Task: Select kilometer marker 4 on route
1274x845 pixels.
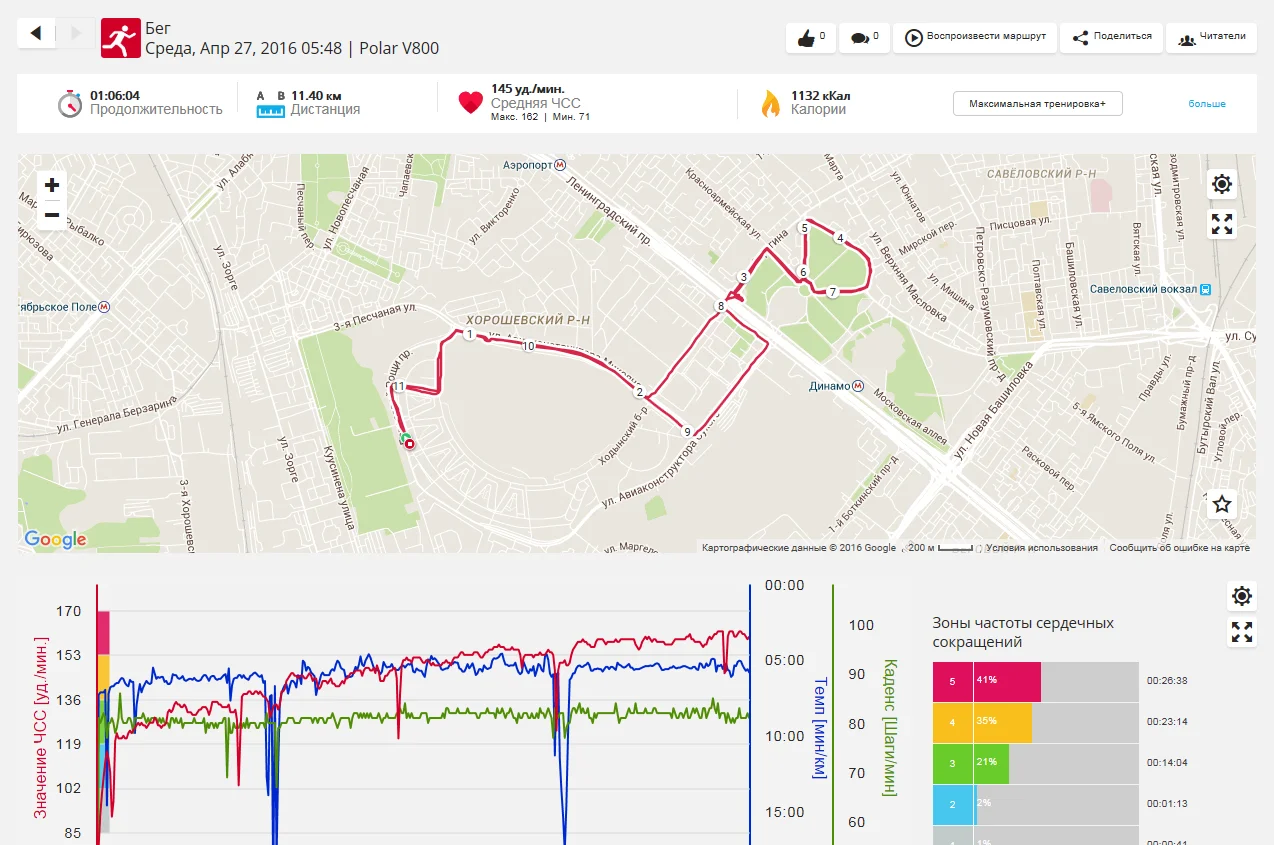Action: [x=840, y=238]
